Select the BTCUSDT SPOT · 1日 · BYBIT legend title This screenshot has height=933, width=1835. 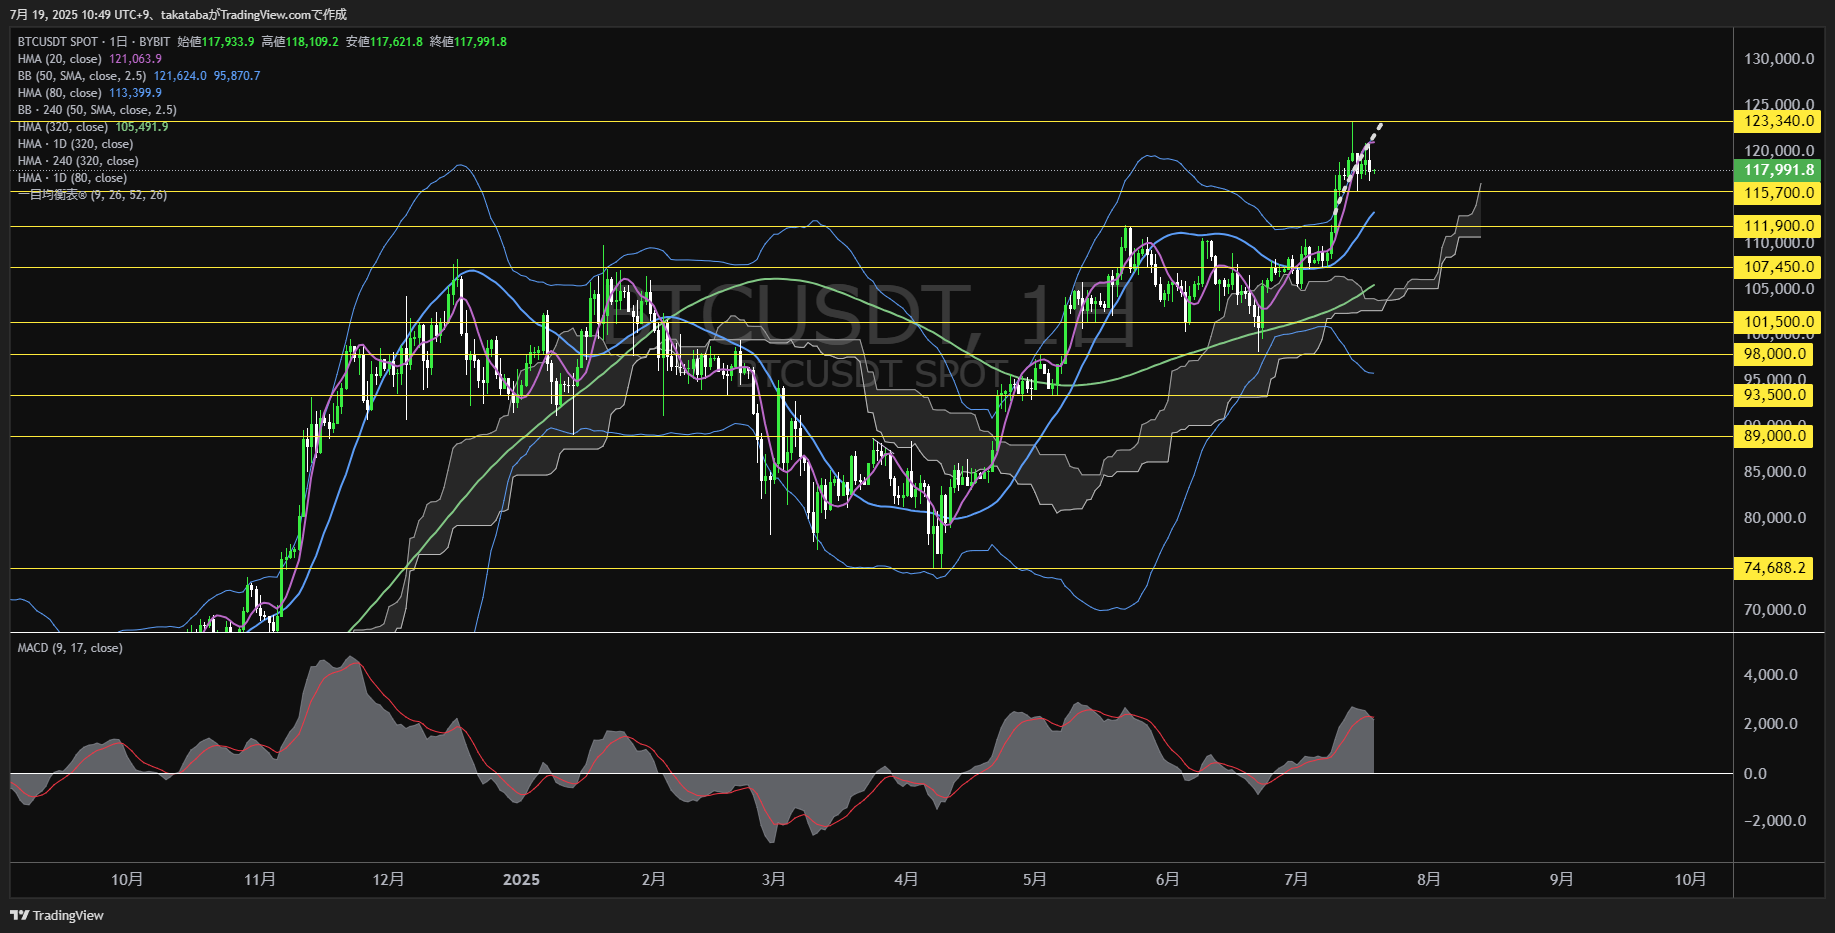[x=94, y=42]
